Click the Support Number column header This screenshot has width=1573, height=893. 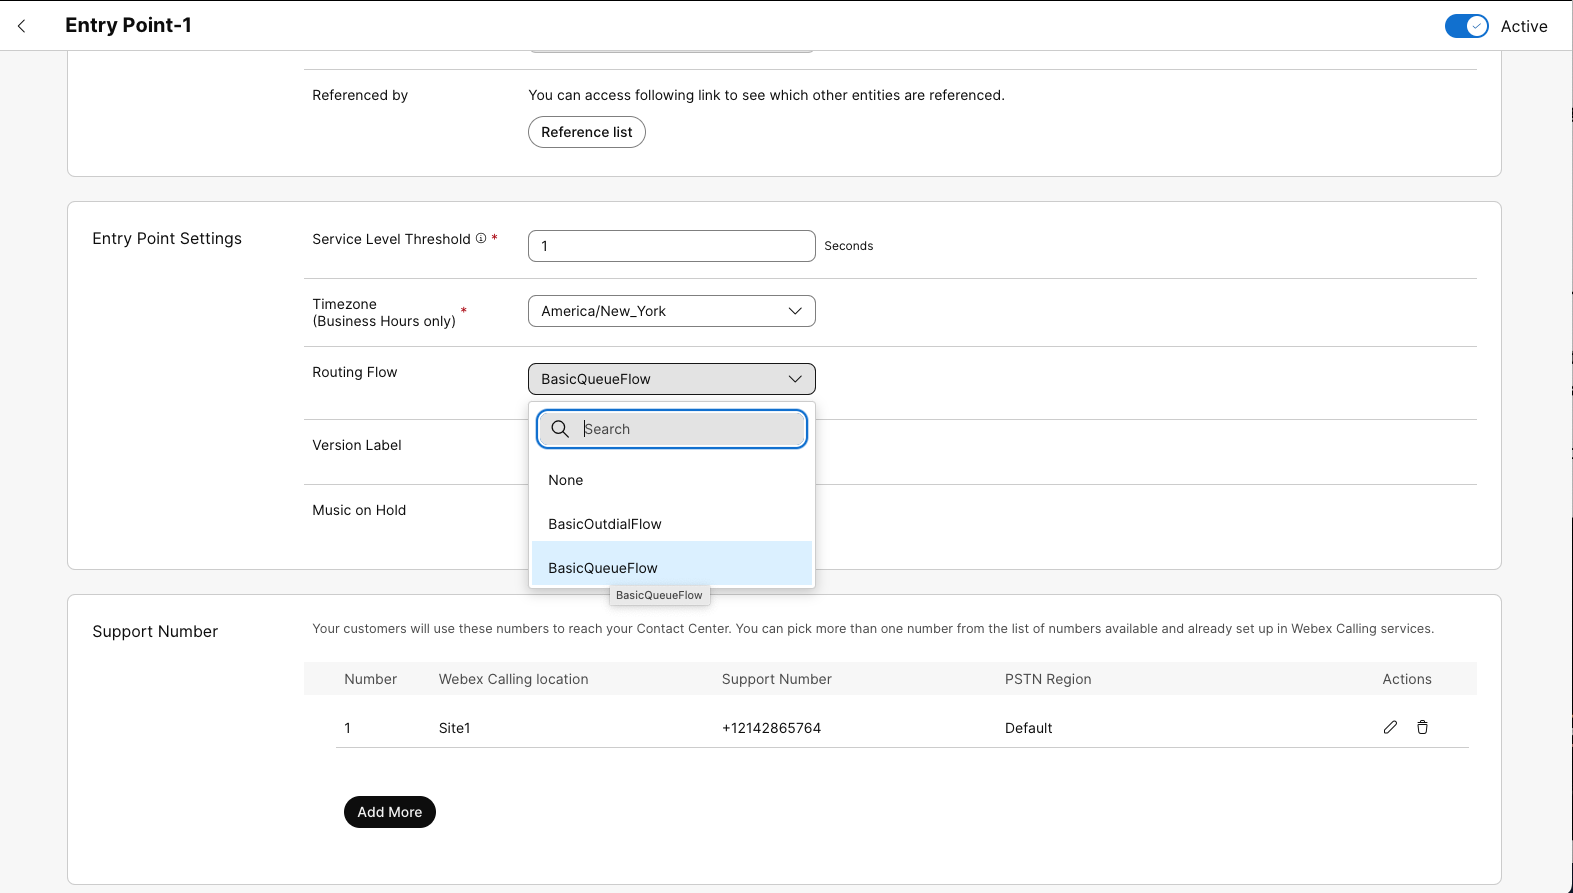click(776, 679)
